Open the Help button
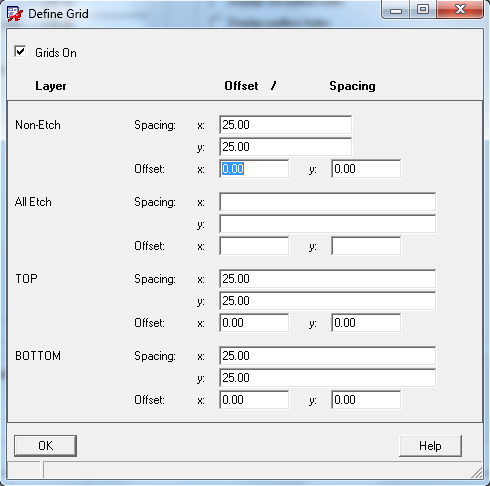This screenshot has width=490, height=486. pos(430,446)
